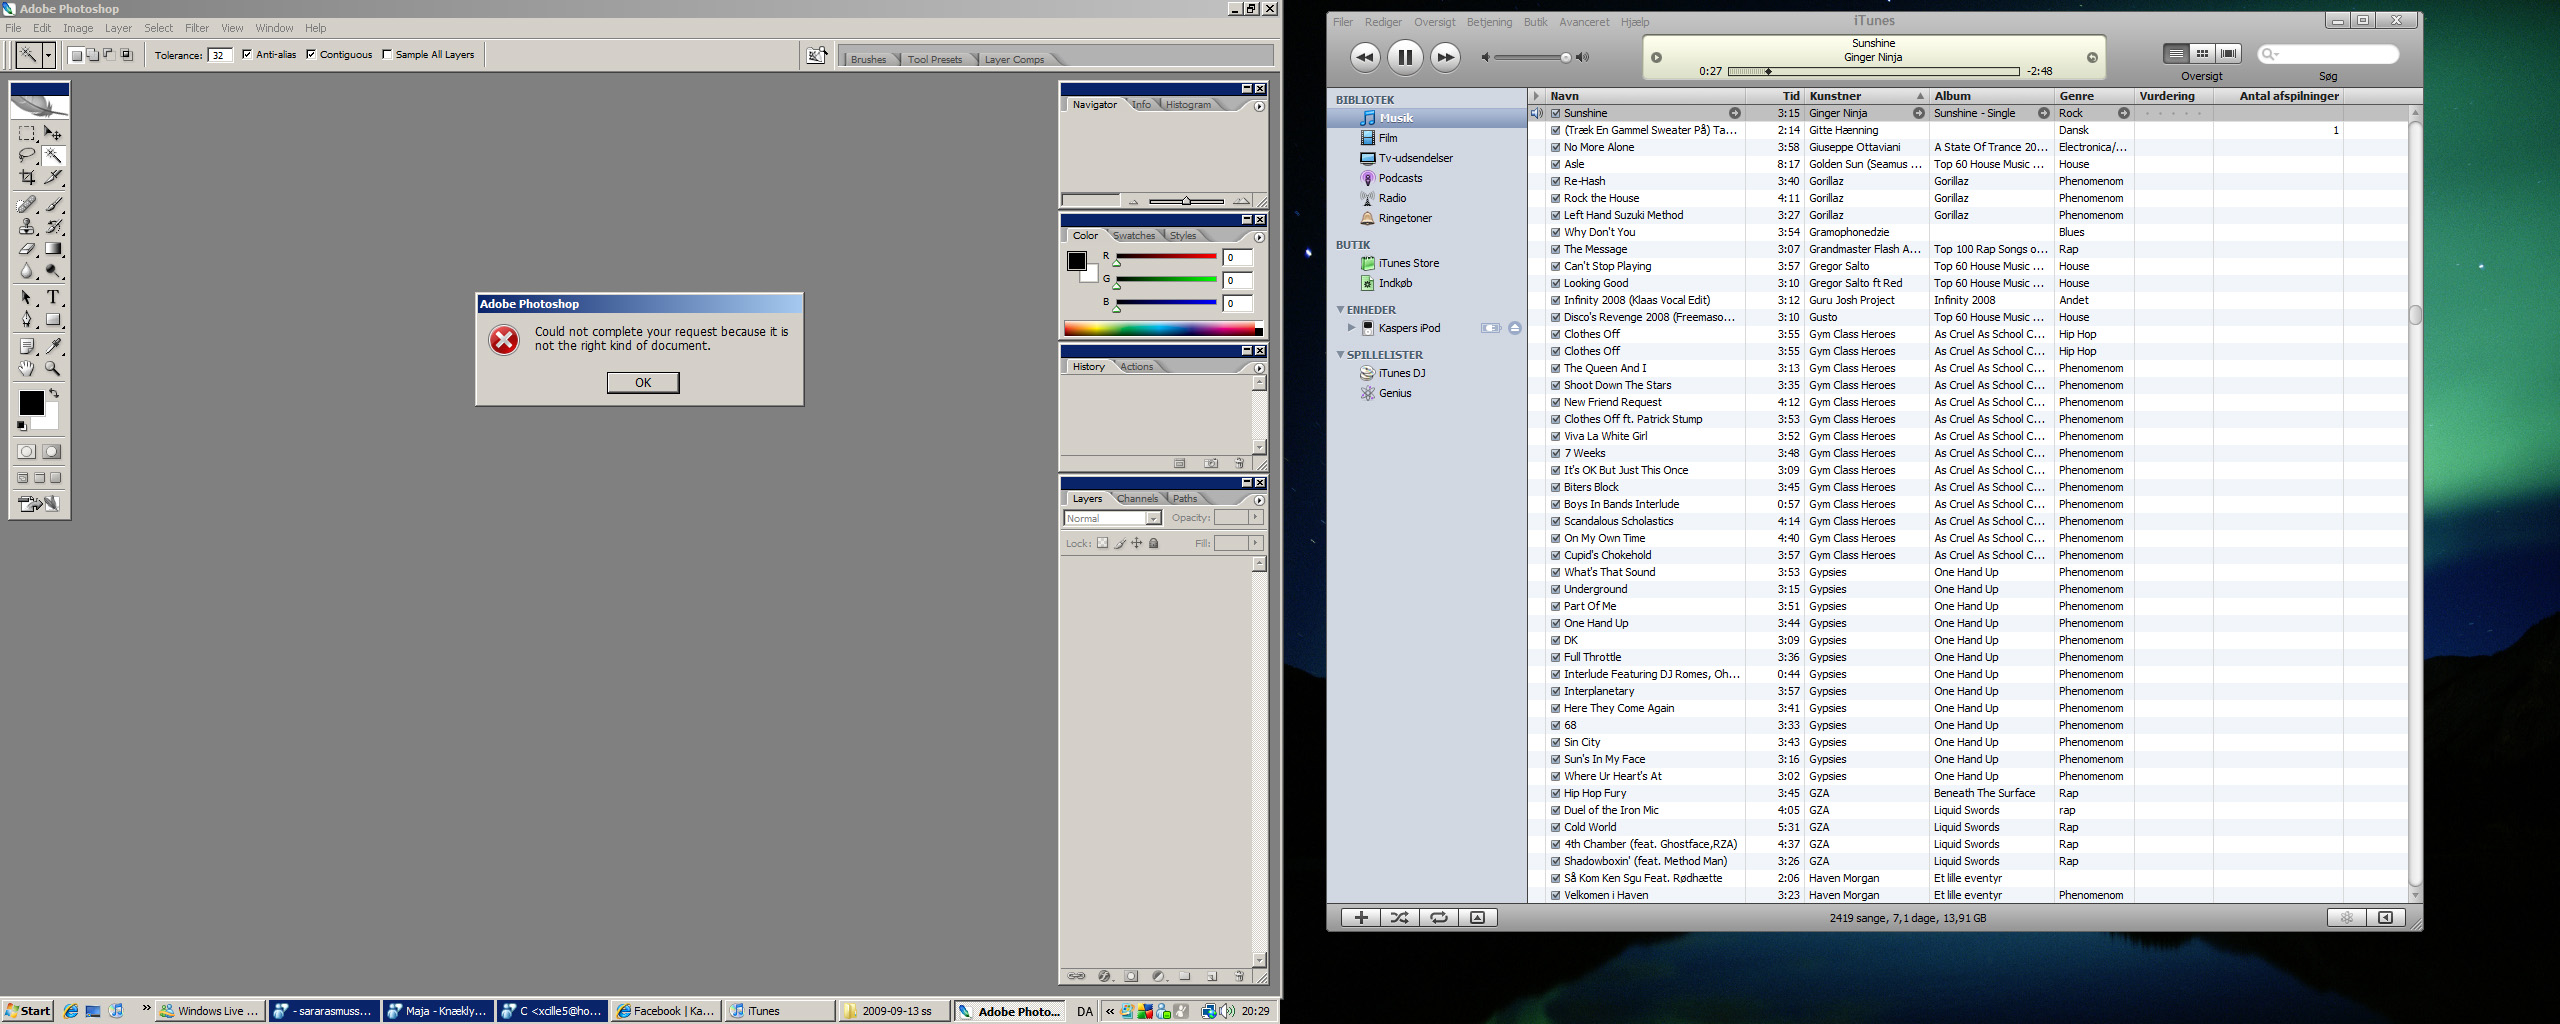Screen dimensions: 2560x1024
Task: Select the Rectangular Marquee tool in Photoshop
Action: (27, 133)
